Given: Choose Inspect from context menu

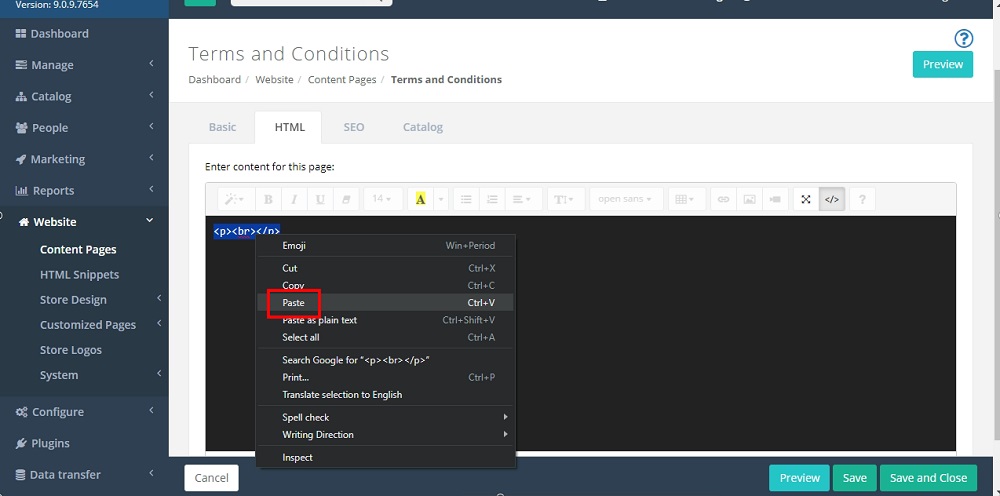Looking at the screenshot, I should coord(386,458).
